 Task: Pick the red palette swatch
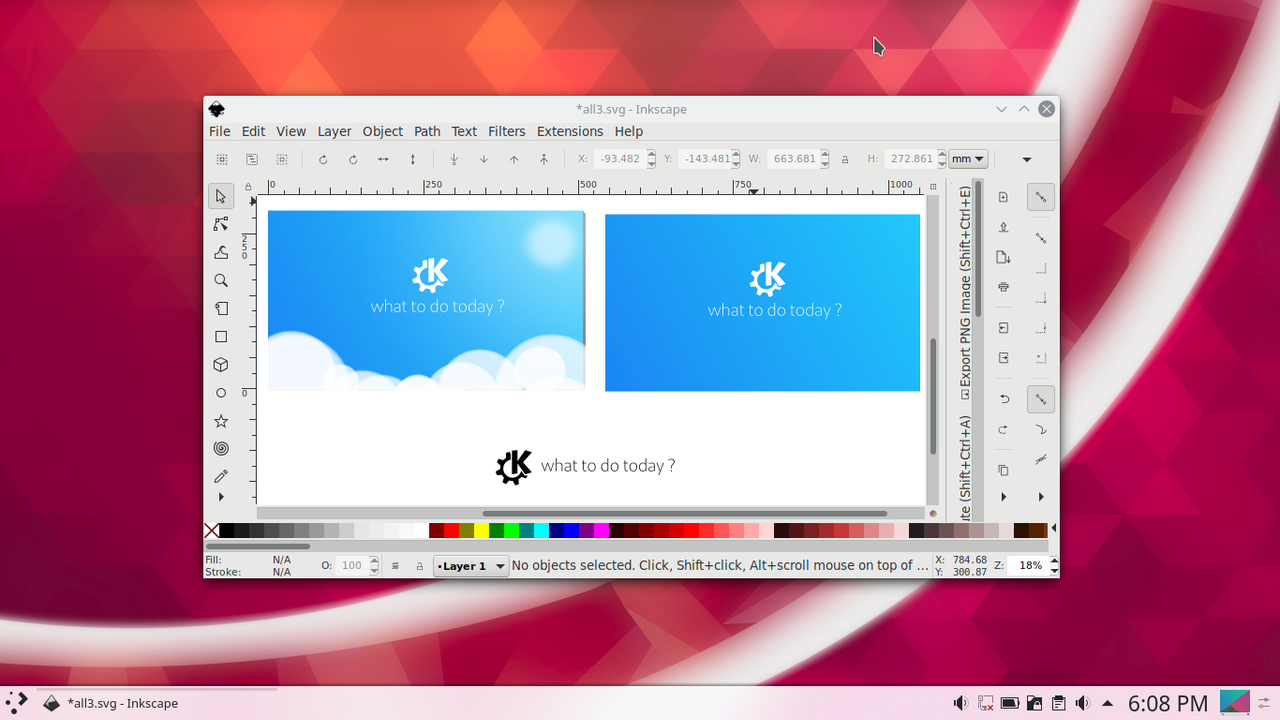click(x=452, y=530)
